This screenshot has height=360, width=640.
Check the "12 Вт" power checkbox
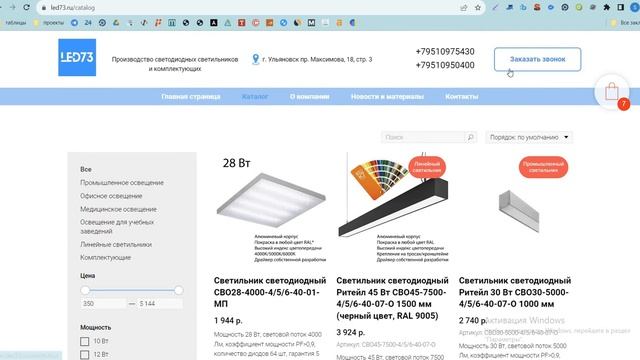[x=84, y=355]
